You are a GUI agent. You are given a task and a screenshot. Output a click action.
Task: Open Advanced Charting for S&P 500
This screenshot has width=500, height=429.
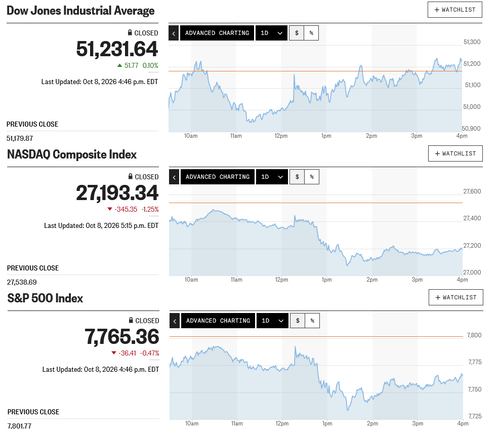[218, 321]
